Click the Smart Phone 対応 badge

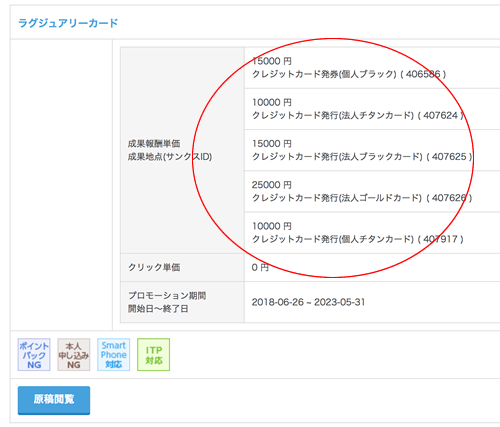click(x=114, y=355)
